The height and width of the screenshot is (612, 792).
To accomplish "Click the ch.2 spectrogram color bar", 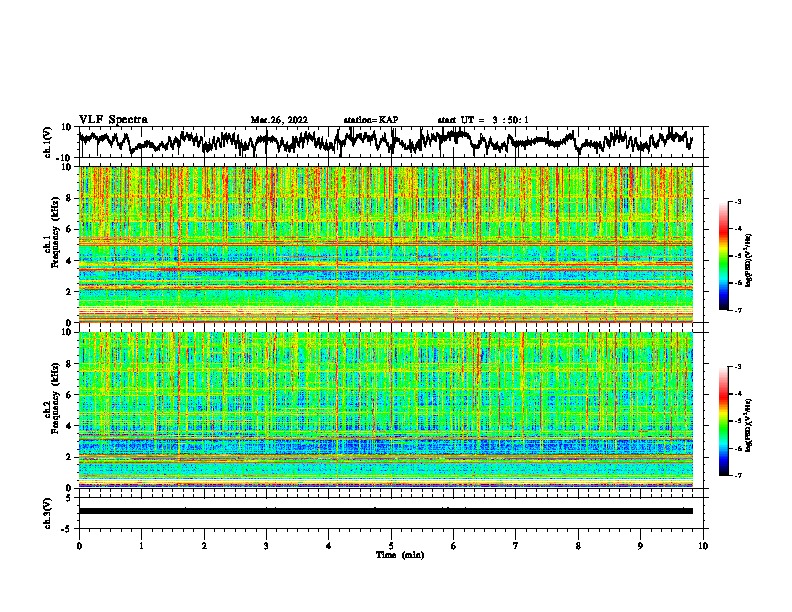I will point(723,421).
